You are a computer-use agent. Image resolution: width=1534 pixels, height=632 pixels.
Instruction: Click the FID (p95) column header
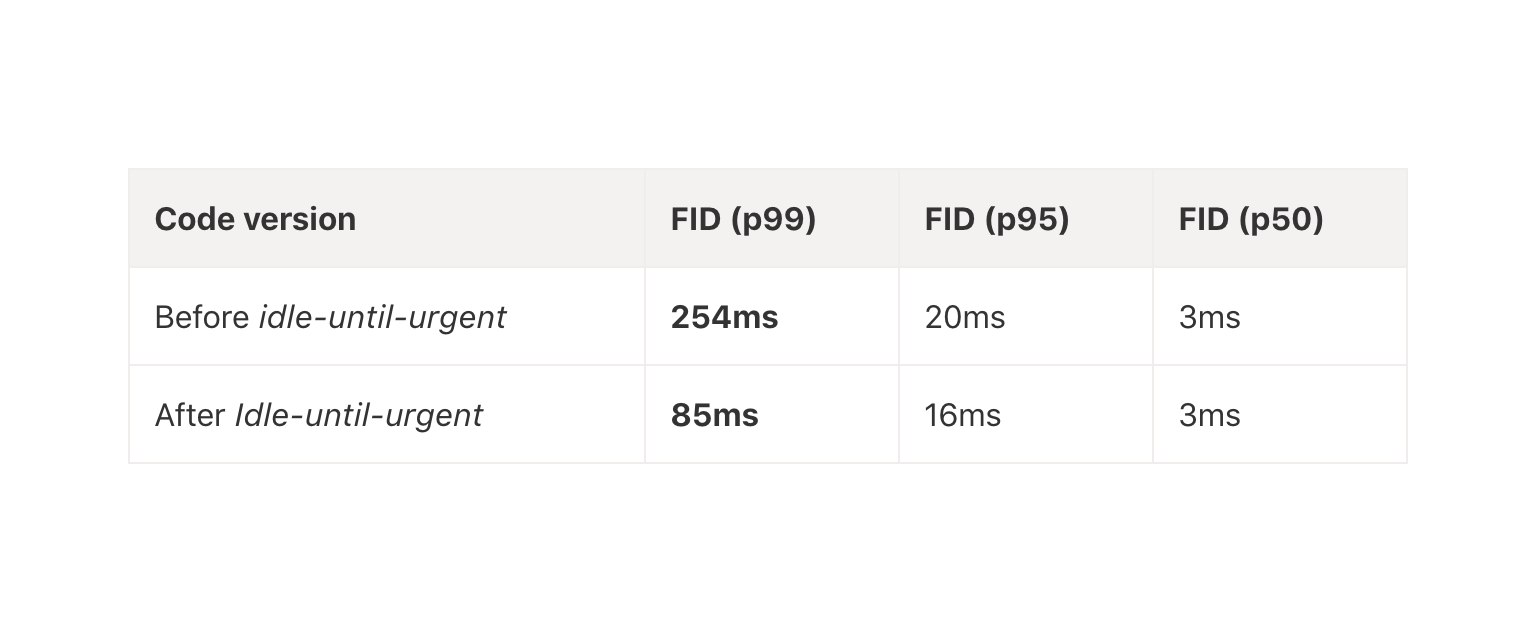coord(997,219)
